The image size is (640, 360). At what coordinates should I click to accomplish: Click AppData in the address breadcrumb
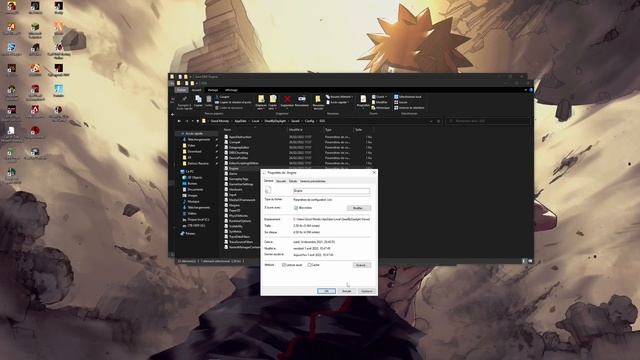(240, 121)
